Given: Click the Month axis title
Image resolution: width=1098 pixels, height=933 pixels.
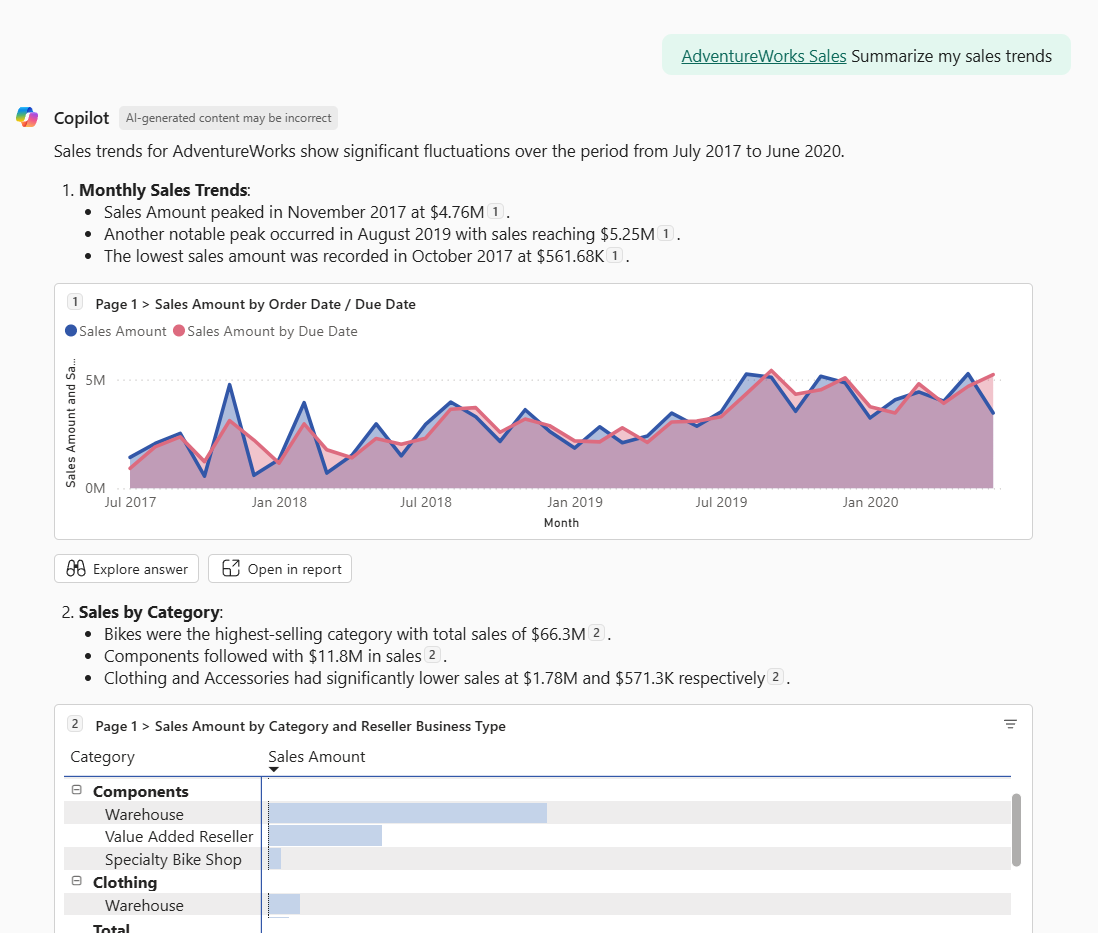Looking at the screenshot, I should (561, 523).
